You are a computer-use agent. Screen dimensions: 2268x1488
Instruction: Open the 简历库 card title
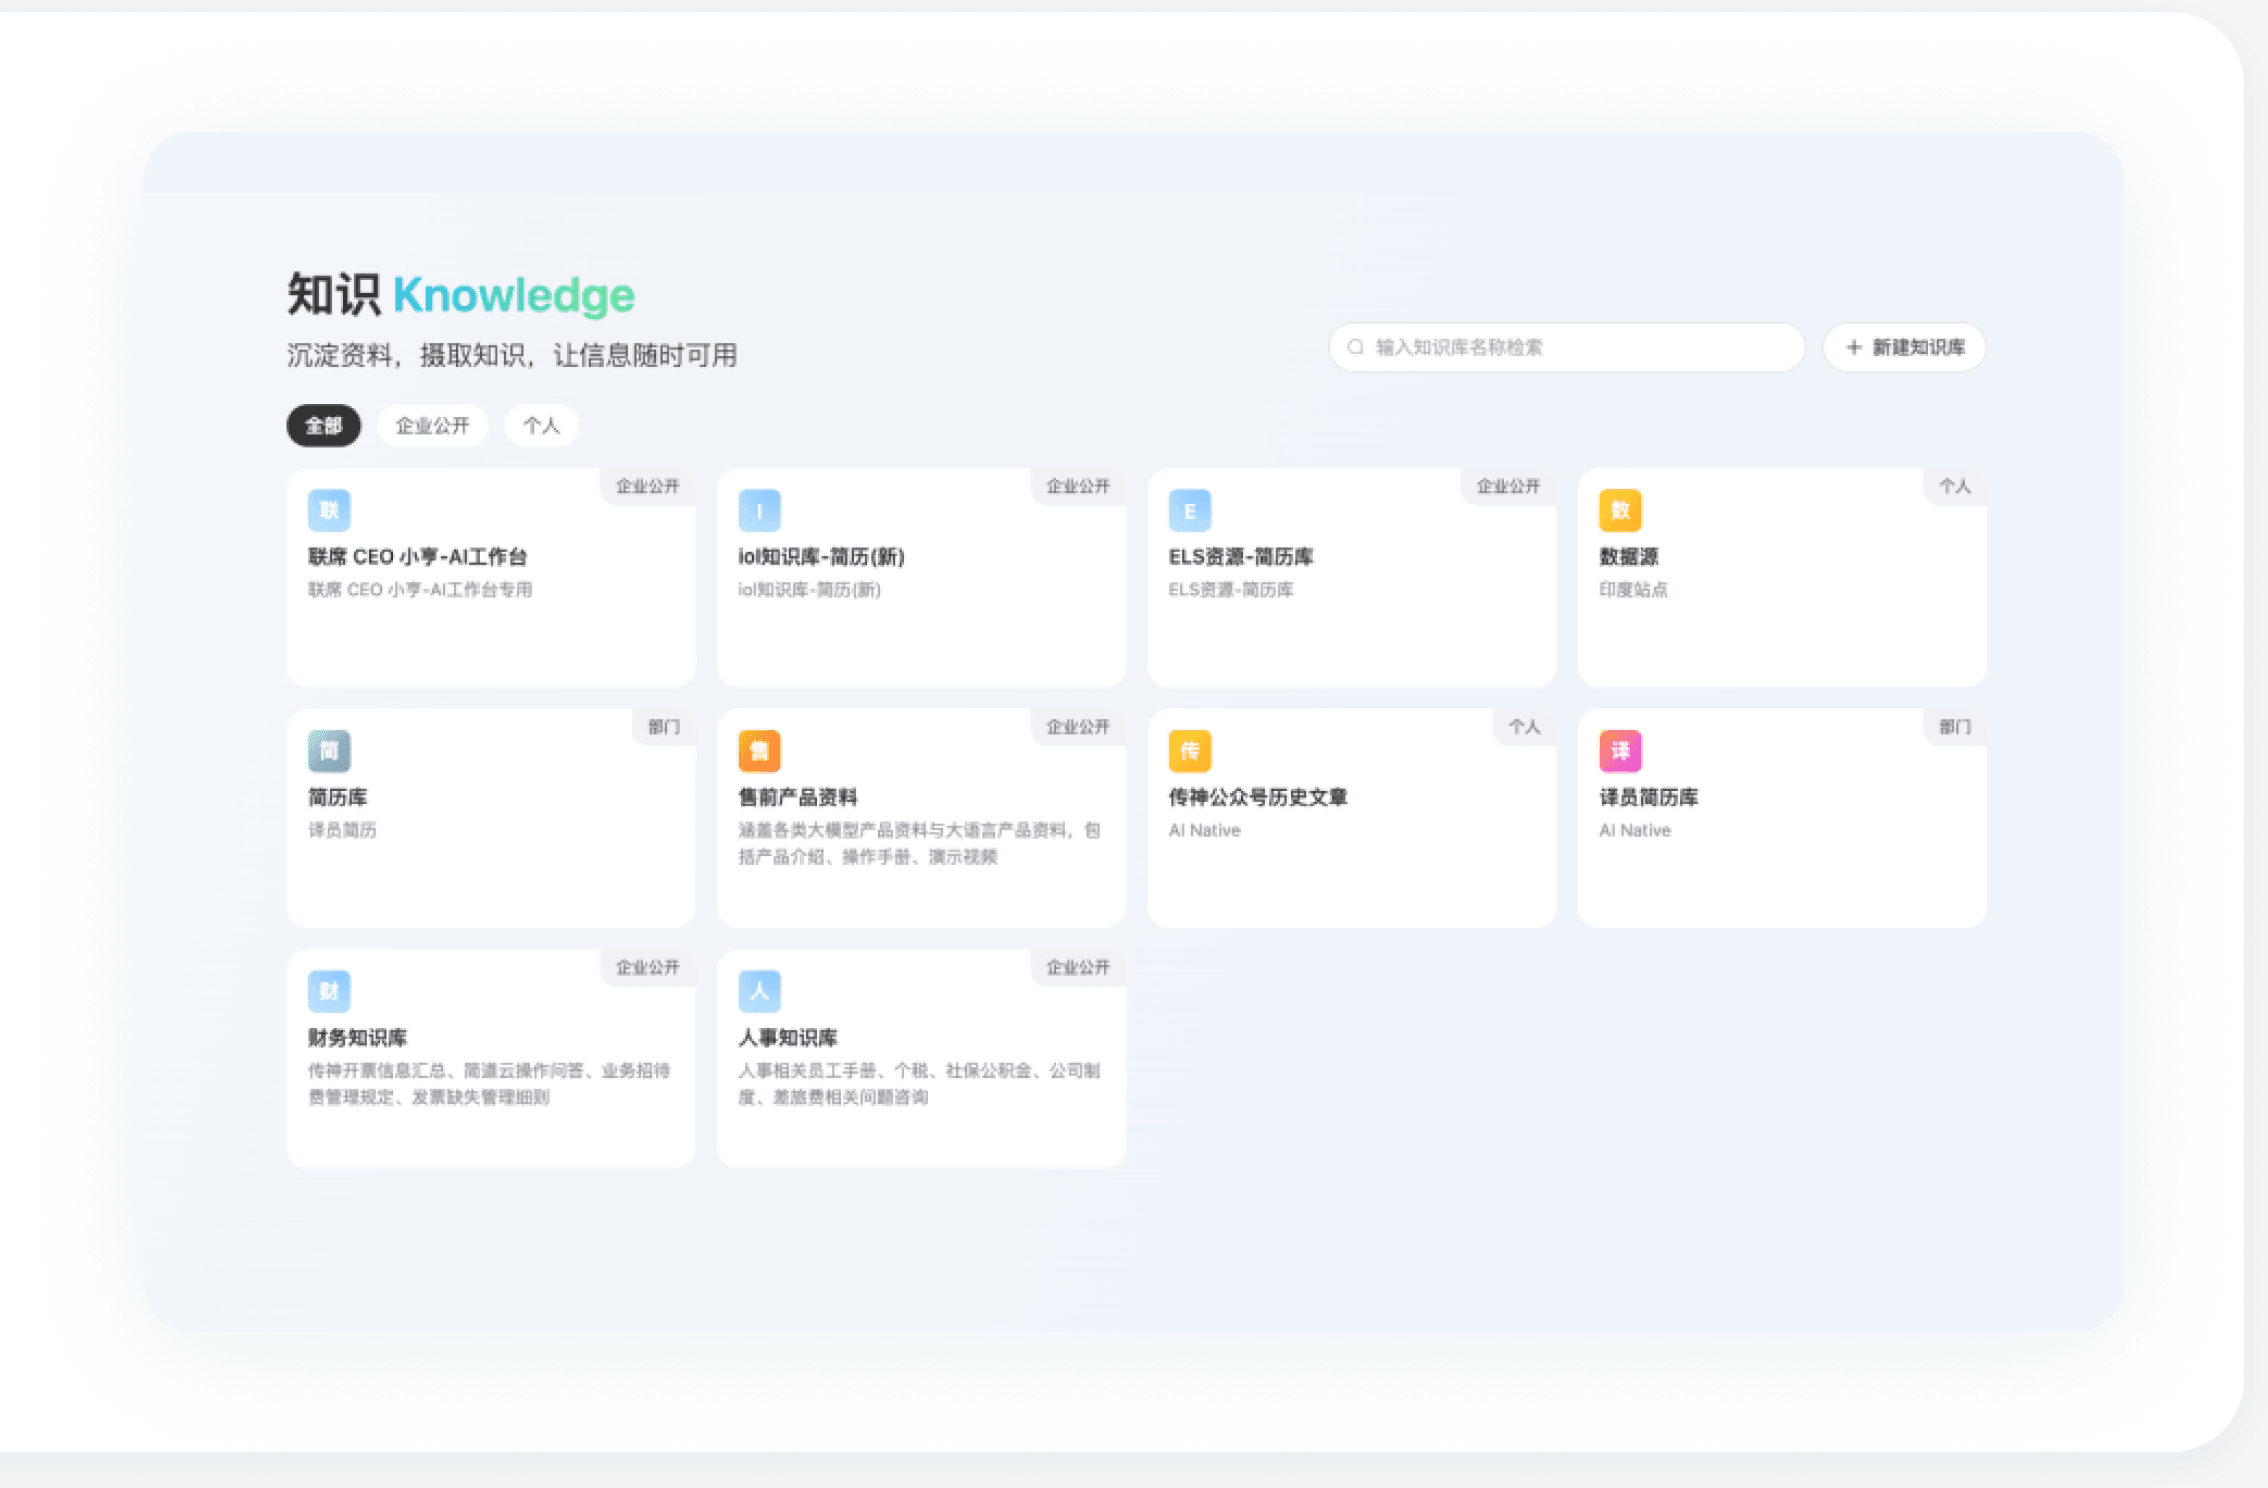pyautogui.click(x=338, y=797)
